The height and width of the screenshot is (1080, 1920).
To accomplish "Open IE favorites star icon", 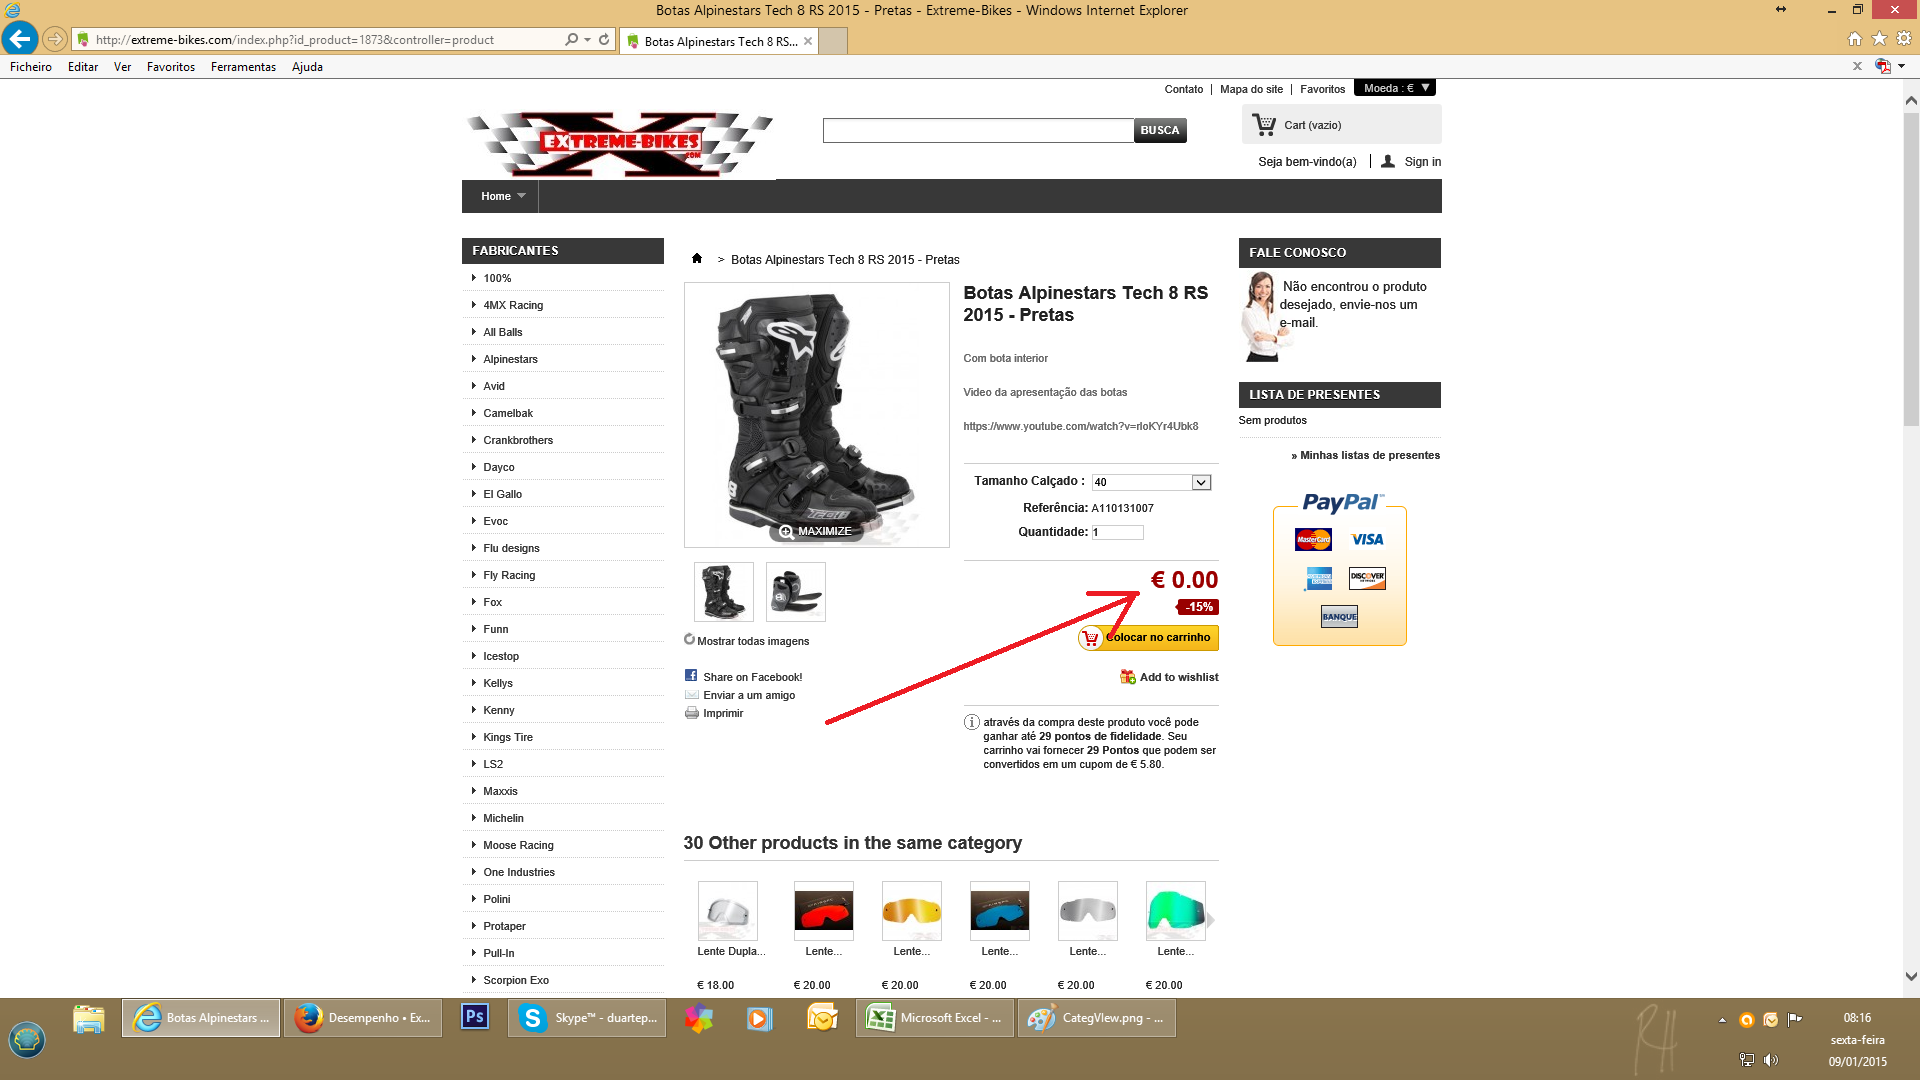I will (x=1879, y=39).
